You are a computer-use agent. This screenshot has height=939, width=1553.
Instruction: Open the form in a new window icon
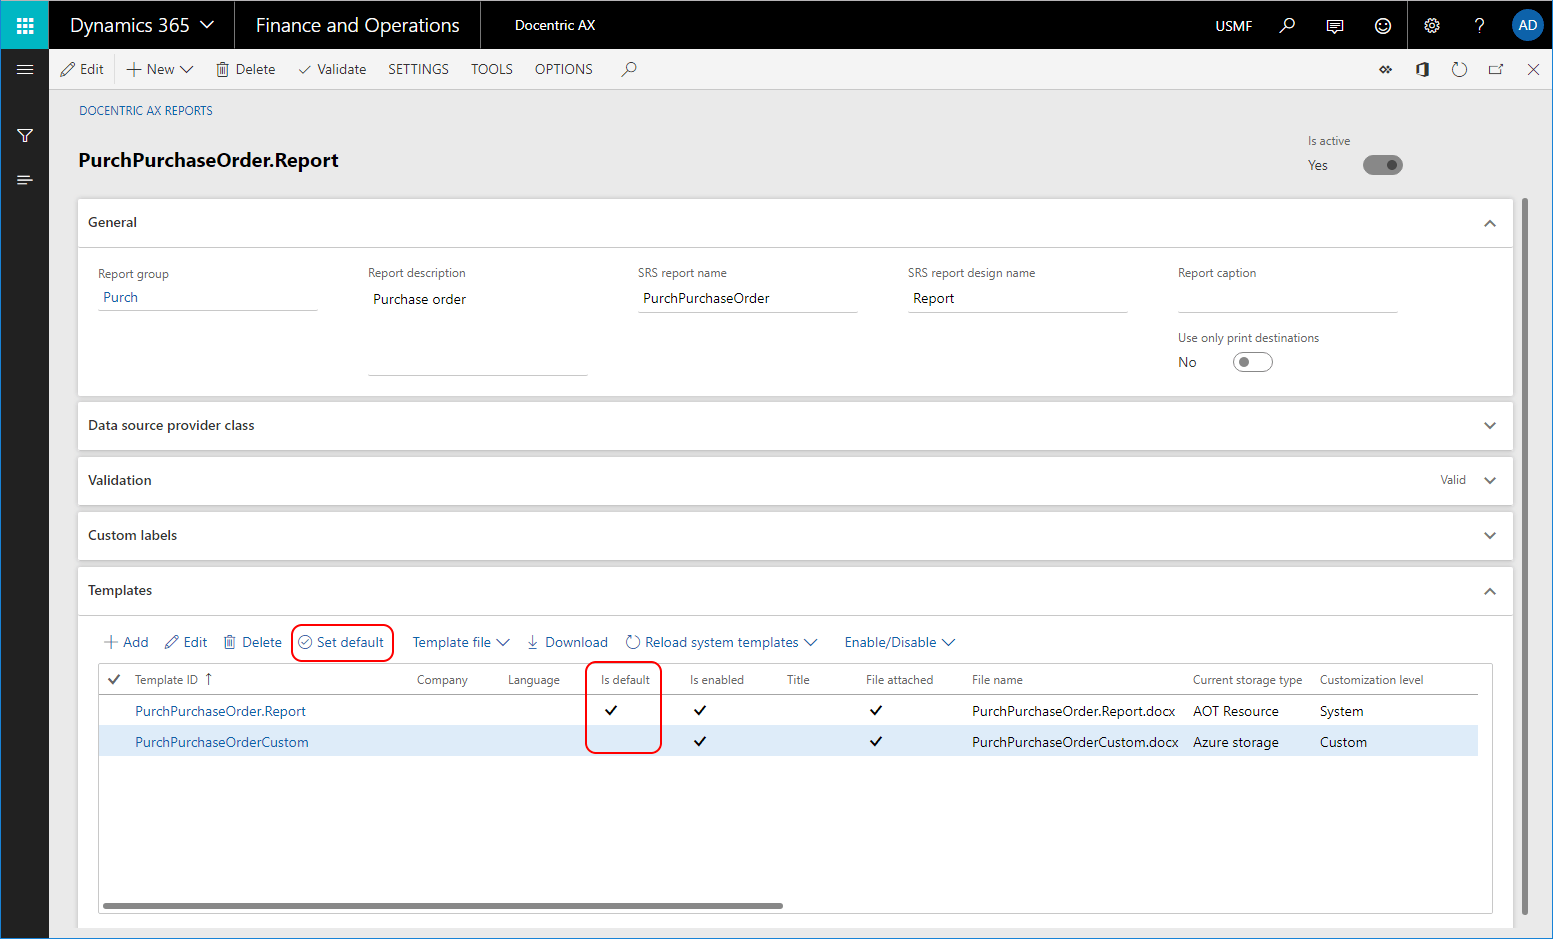tap(1496, 69)
